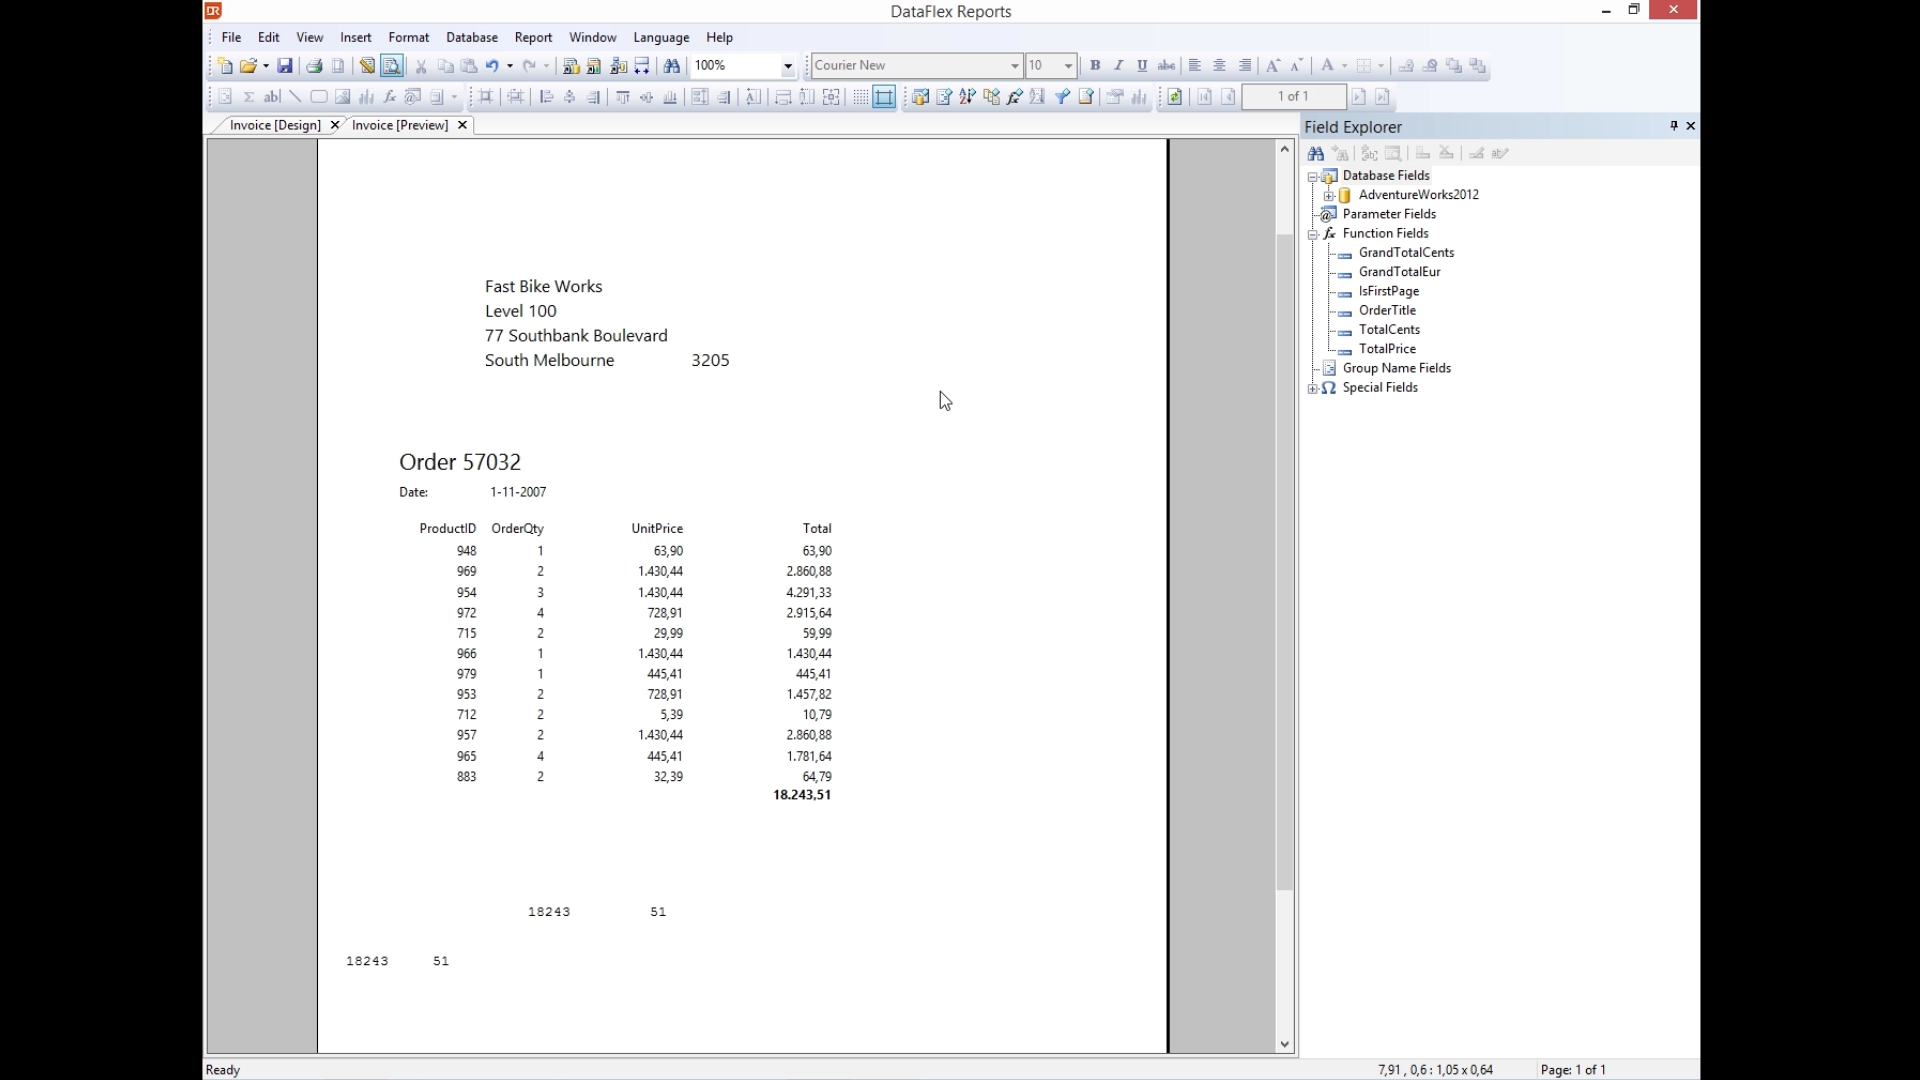Click the new report icon
This screenshot has height=1080, width=1920.
click(x=225, y=66)
